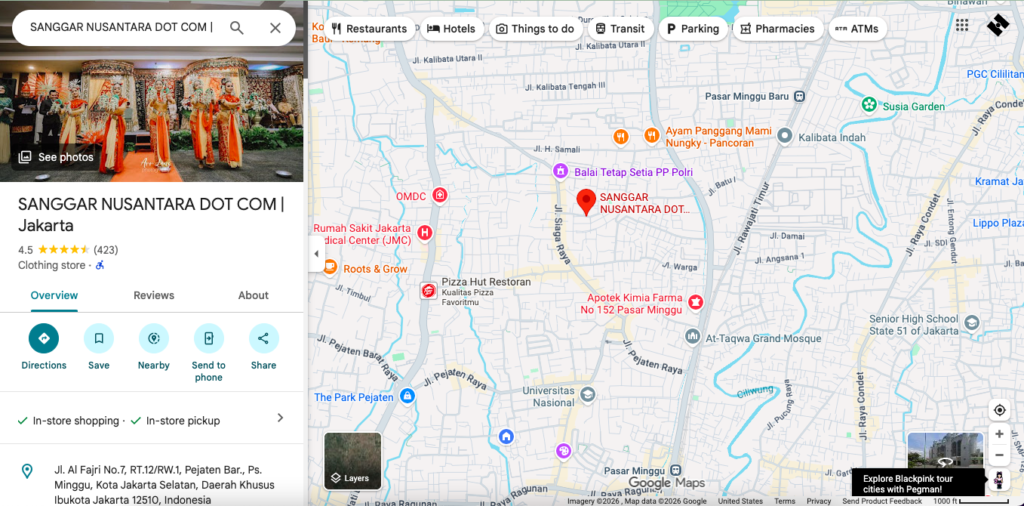
Task: Clear the search with the X icon
Action: tap(275, 28)
